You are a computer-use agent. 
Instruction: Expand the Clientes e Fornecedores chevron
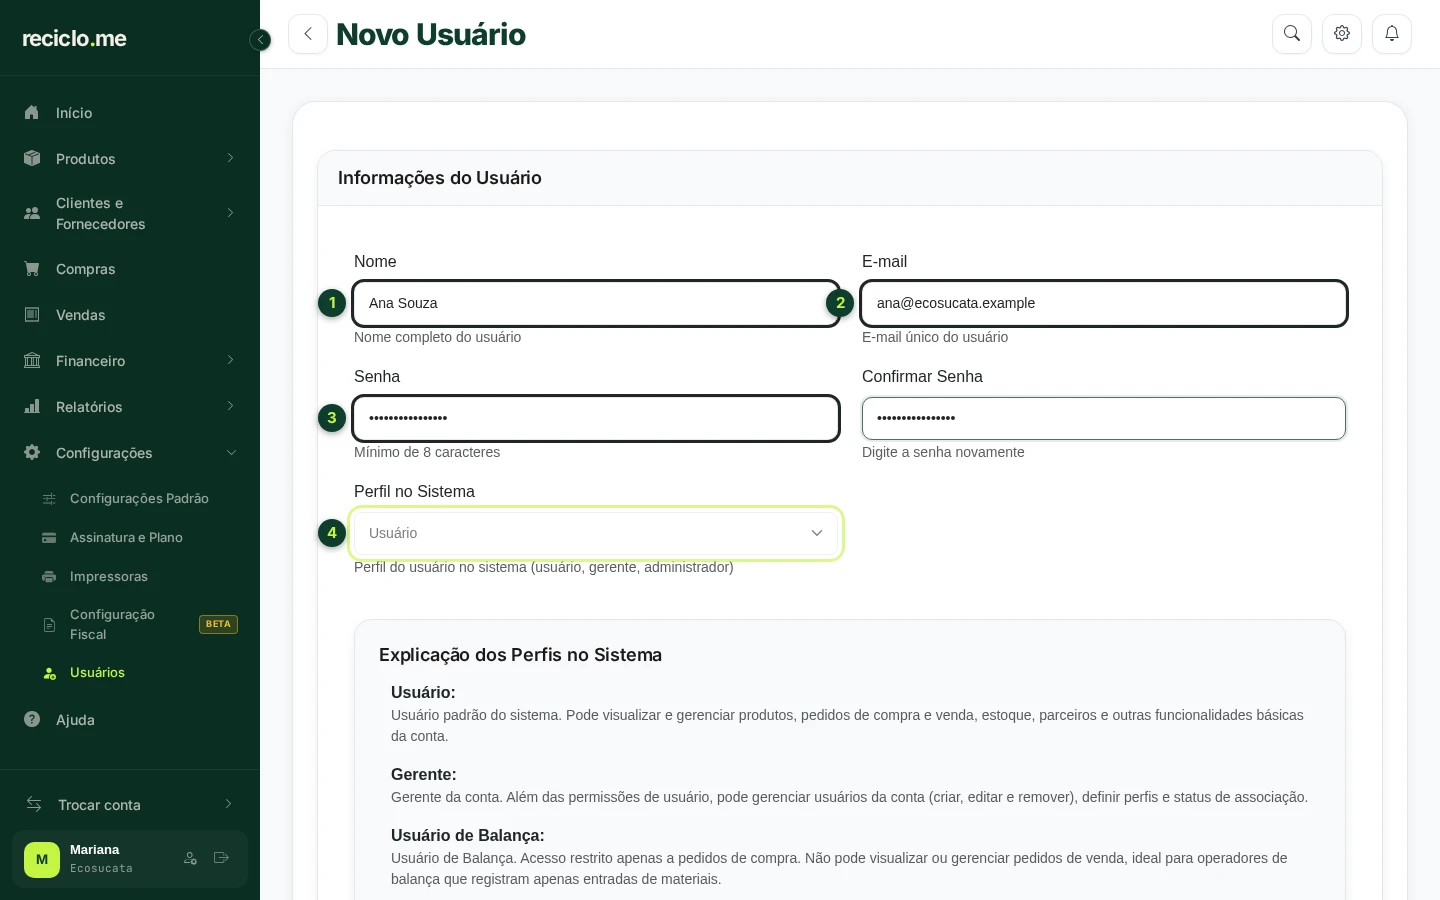click(x=230, y=213)
